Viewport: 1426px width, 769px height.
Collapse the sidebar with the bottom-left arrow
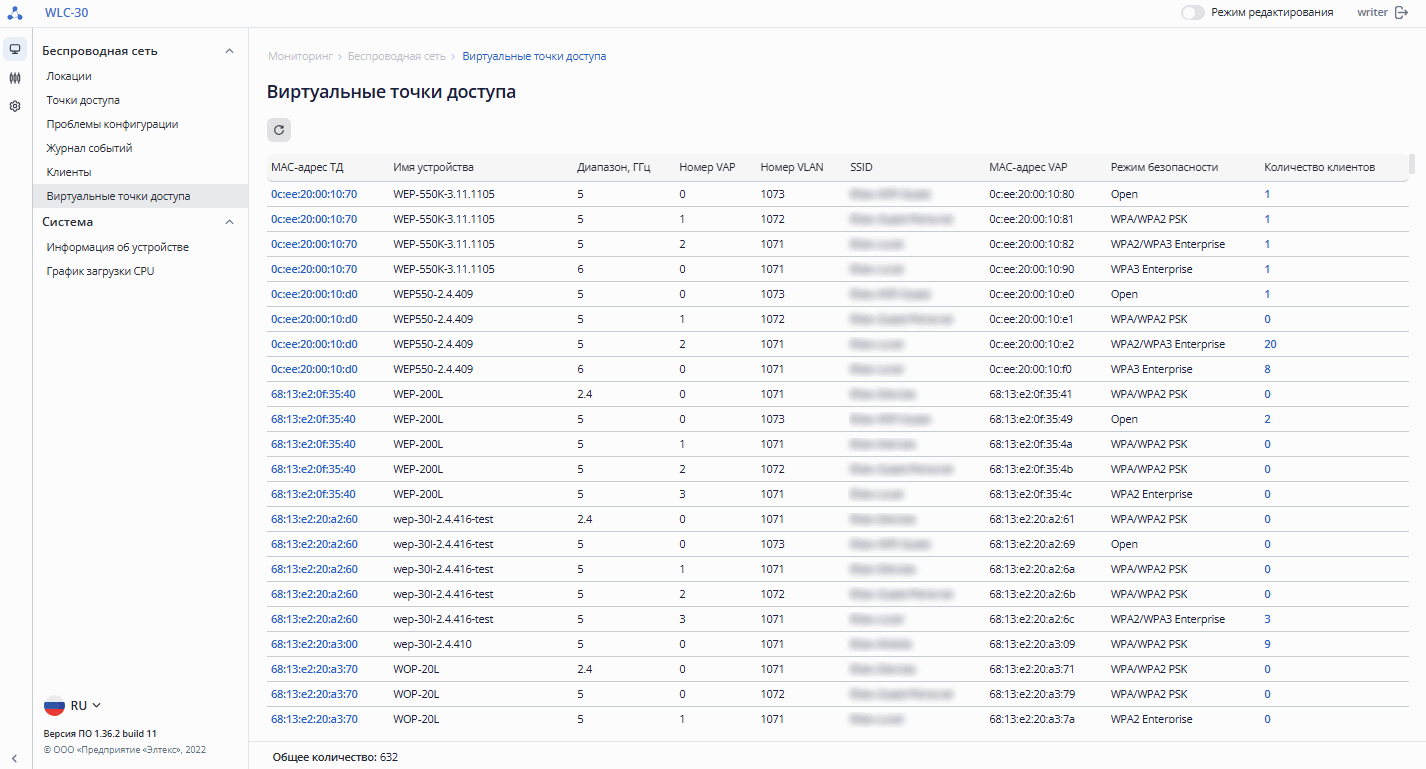[15, 758]
